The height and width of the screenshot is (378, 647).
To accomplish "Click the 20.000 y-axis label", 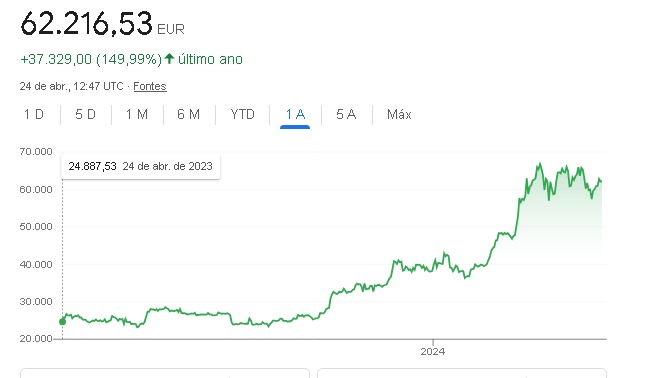I will [36, 339].
